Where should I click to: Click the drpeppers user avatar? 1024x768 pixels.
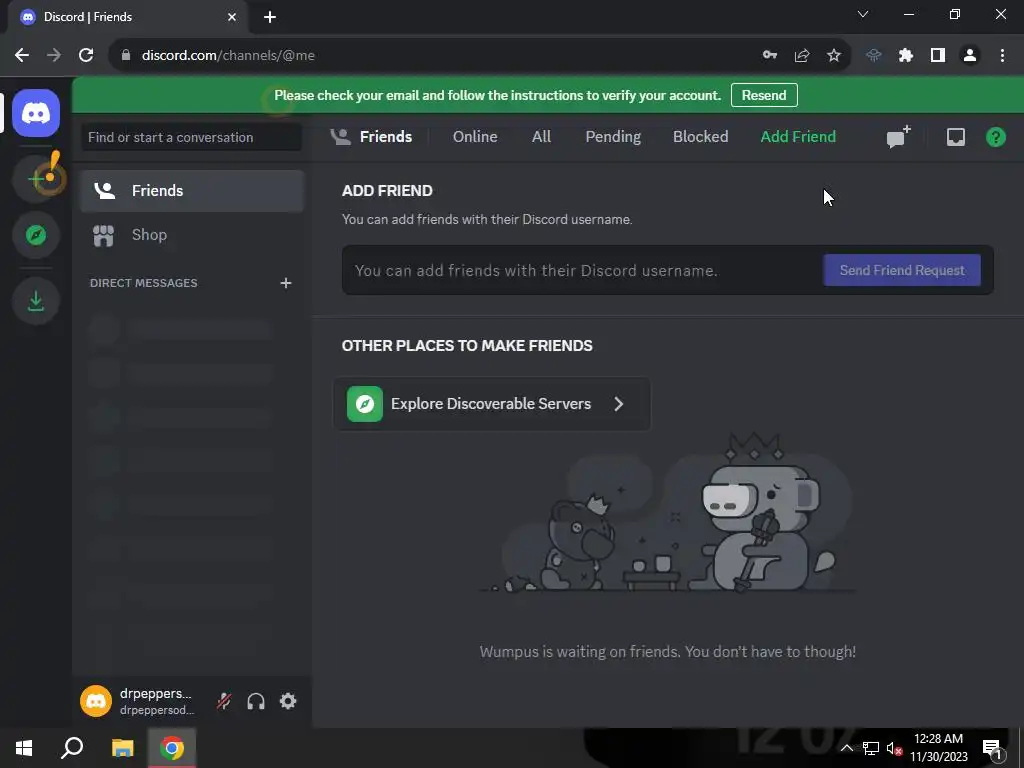[96, 701]
